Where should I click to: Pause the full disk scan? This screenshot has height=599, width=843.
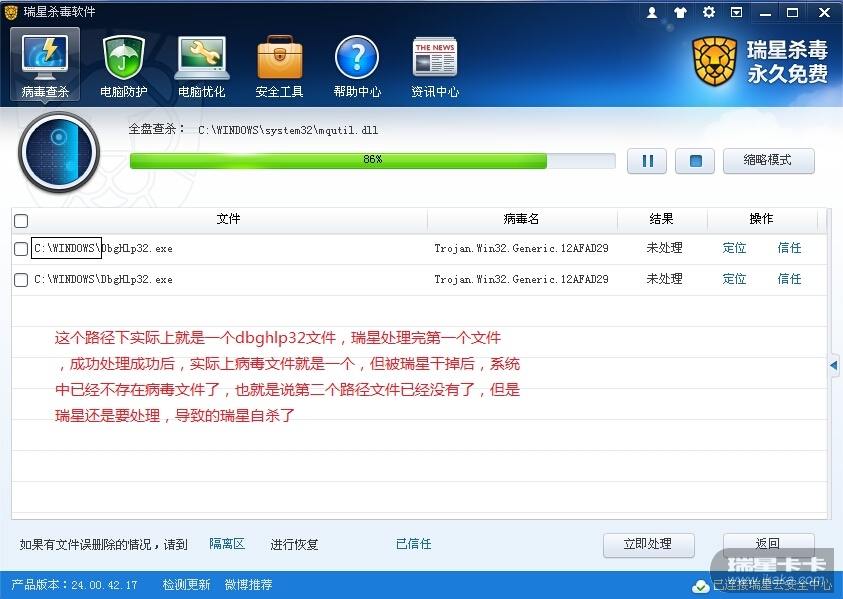(647, 161)
